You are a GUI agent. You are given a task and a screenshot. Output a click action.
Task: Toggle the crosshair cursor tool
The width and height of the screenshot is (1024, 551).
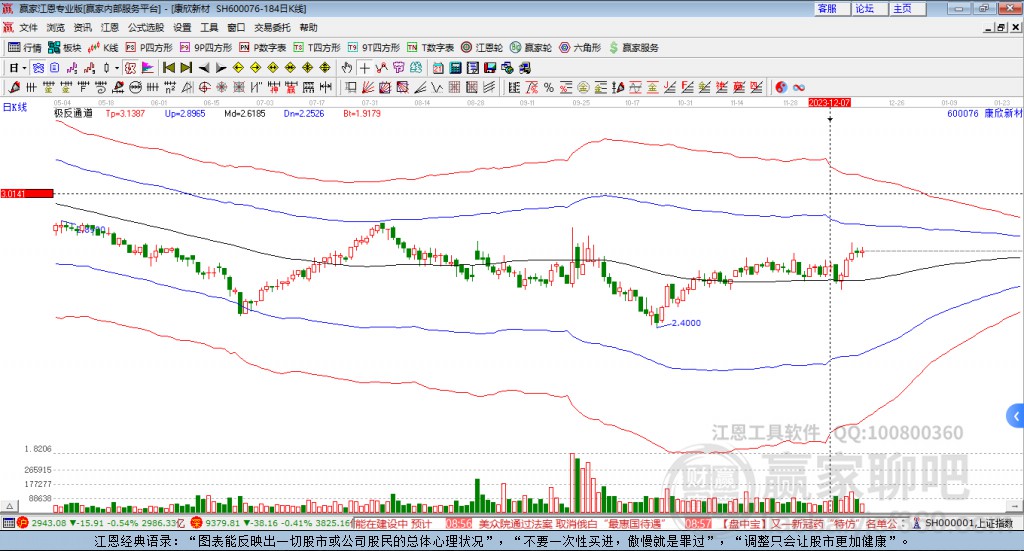click(364, 68)
